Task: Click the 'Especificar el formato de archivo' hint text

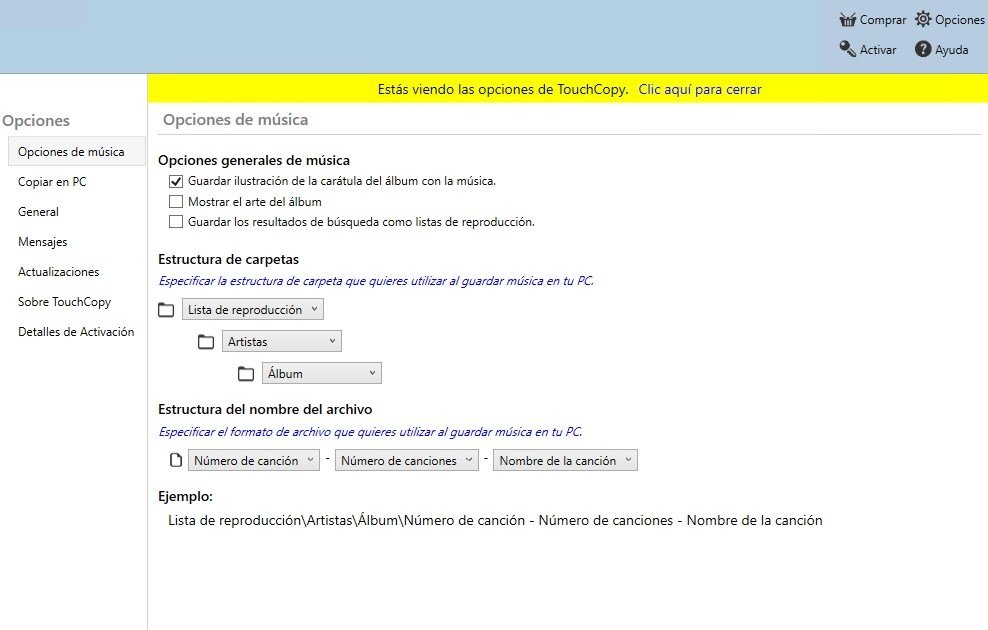Action: click(x=370, y=432)
